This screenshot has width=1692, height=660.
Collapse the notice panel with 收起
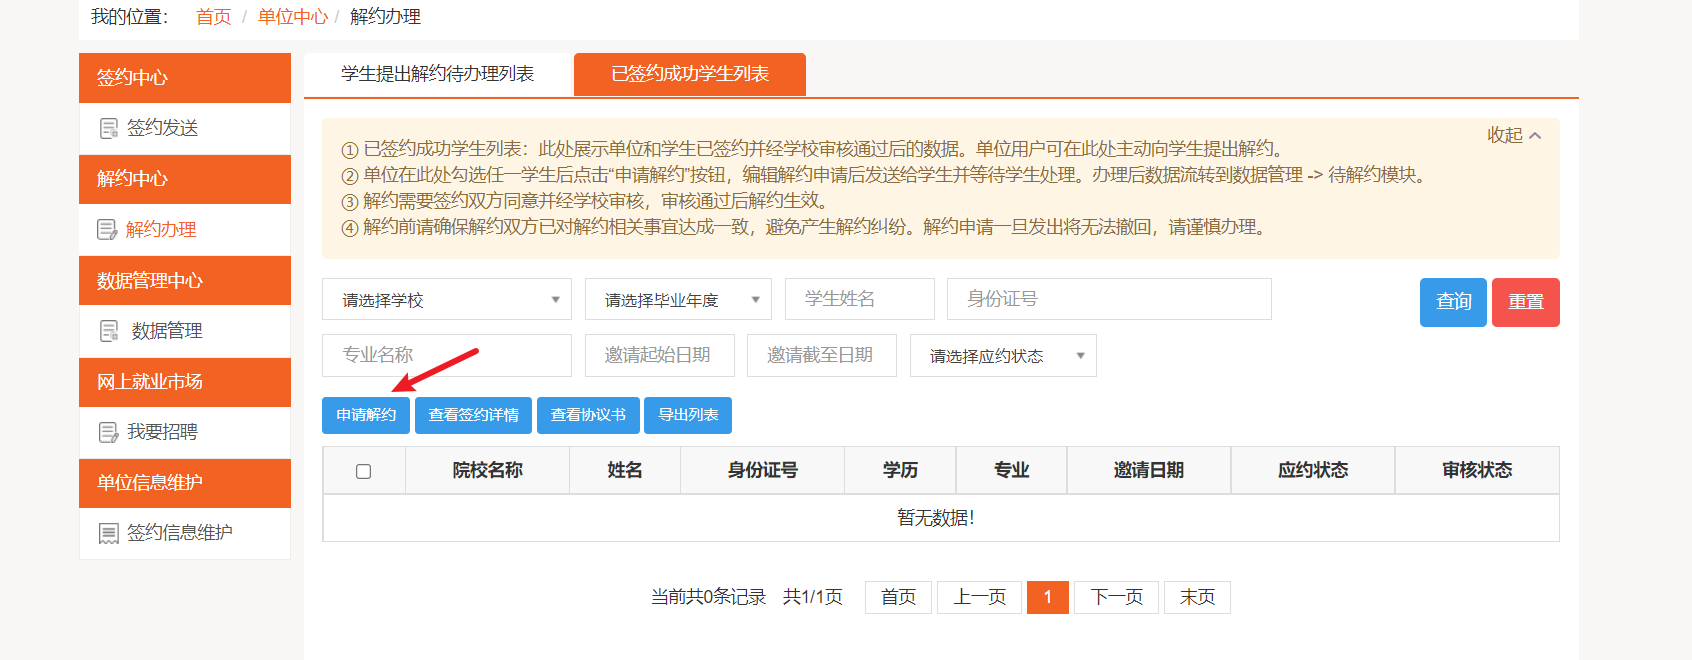1513,135
